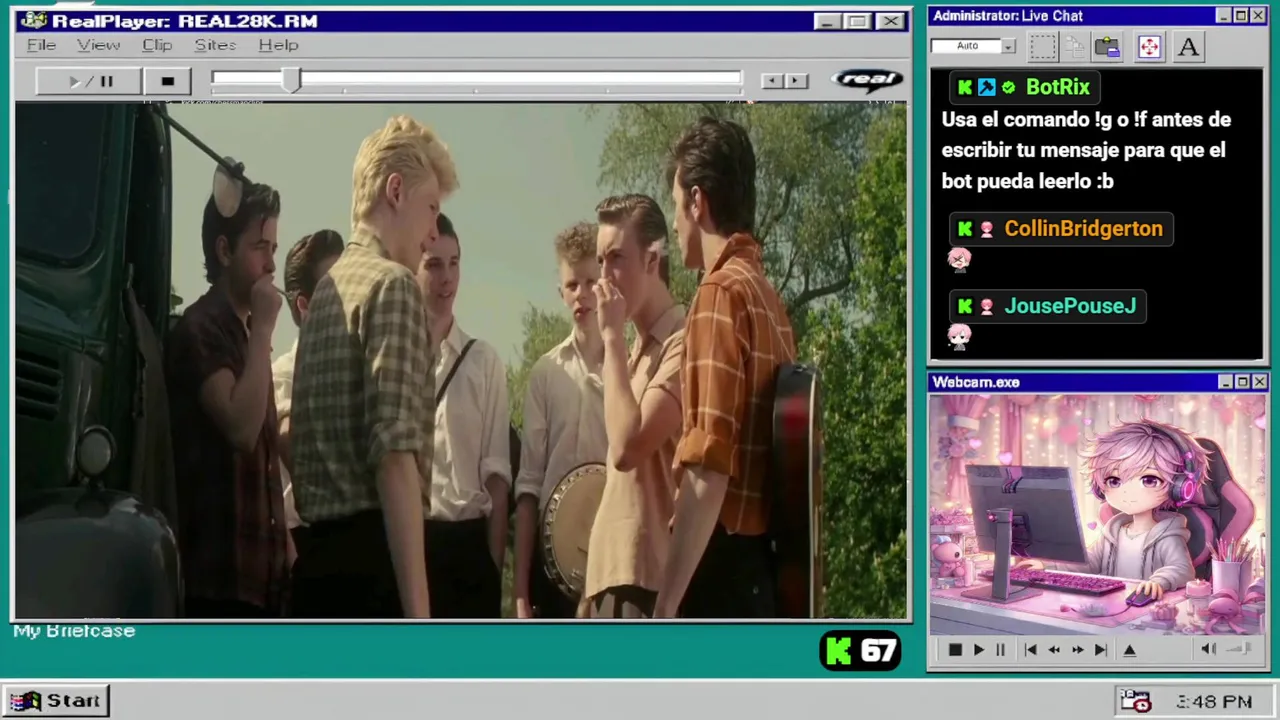The width and height of the screenshot is (1280, 720).
Task: Click the red arrows full-screen icon
Action: click(1149, 47)
